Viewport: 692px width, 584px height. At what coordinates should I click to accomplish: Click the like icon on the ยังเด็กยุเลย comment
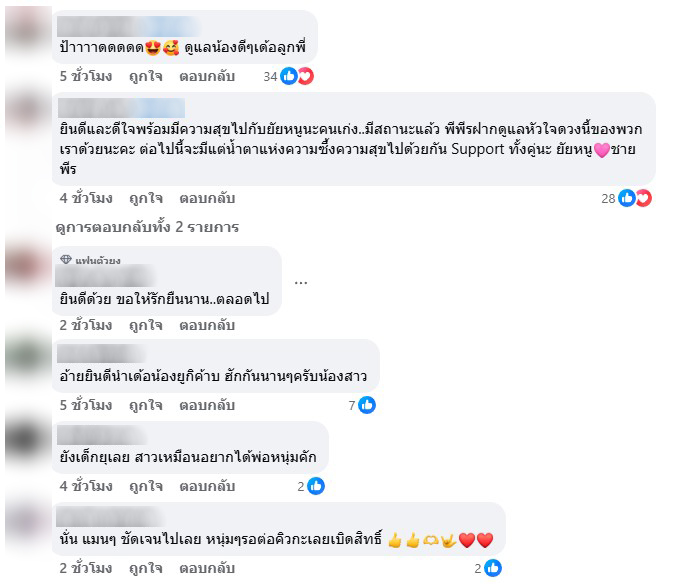coord(316,486)
